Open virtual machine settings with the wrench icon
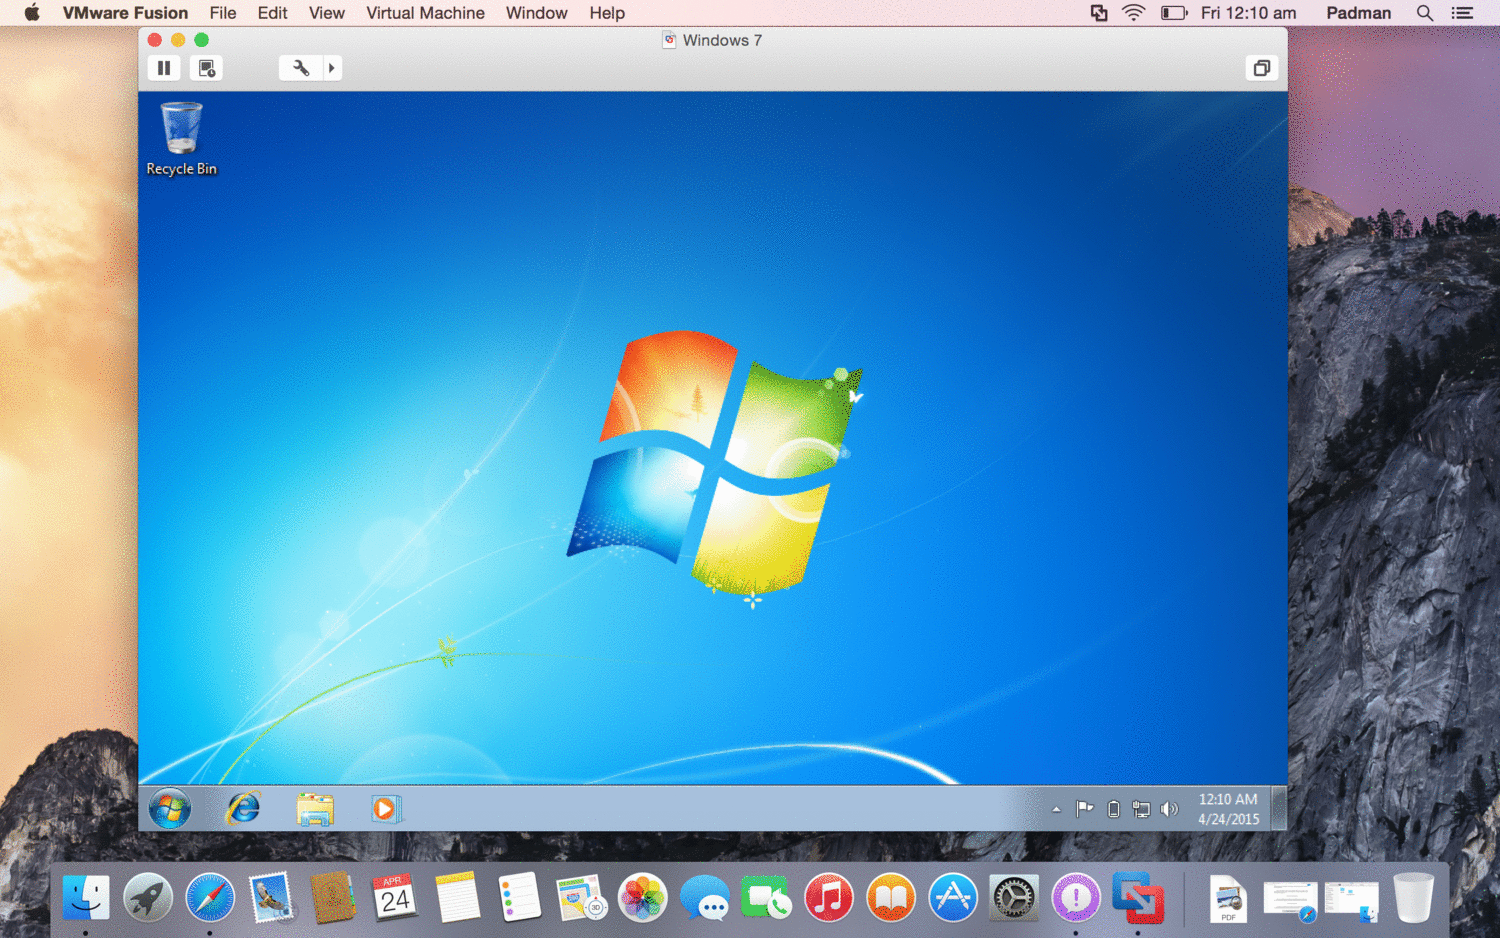Viewport: 1500px width, 938px height. click(300, 67)
